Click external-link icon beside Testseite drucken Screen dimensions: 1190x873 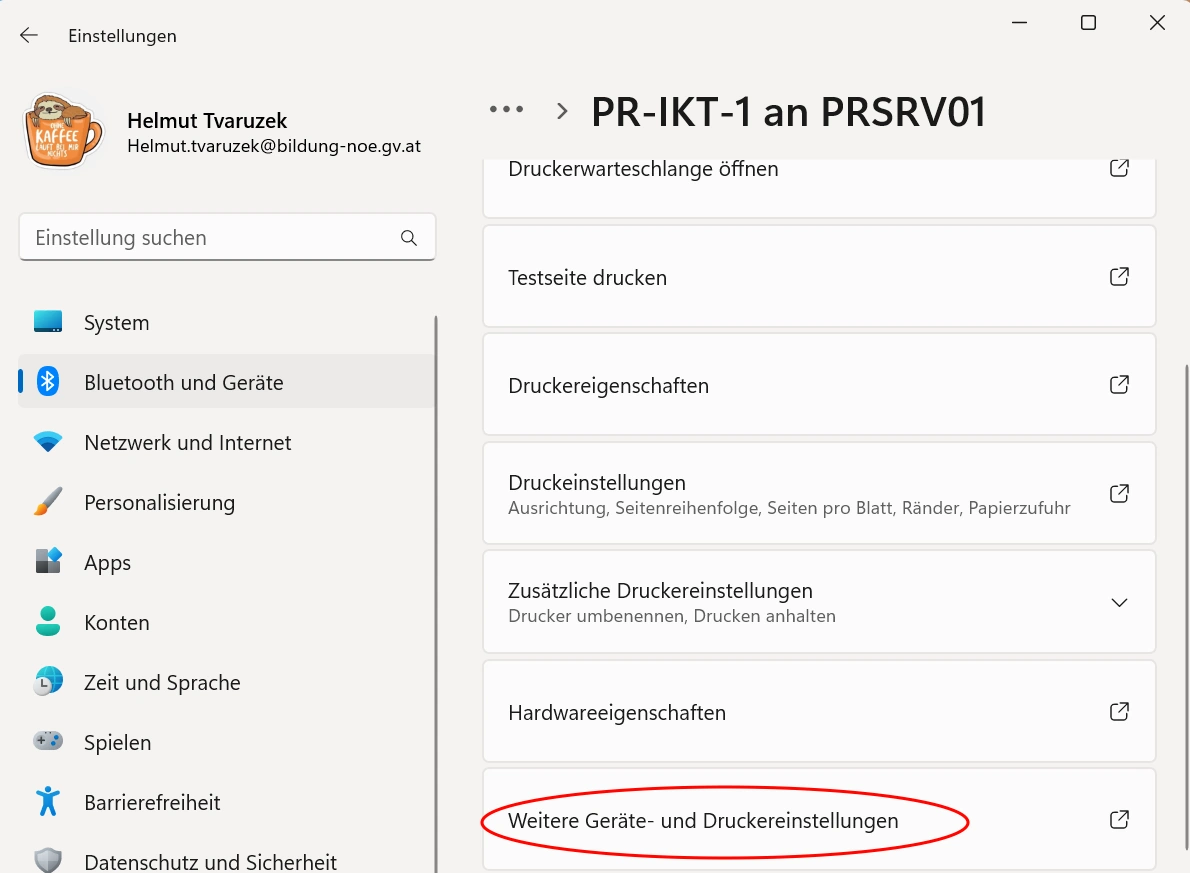[1120, 277]
